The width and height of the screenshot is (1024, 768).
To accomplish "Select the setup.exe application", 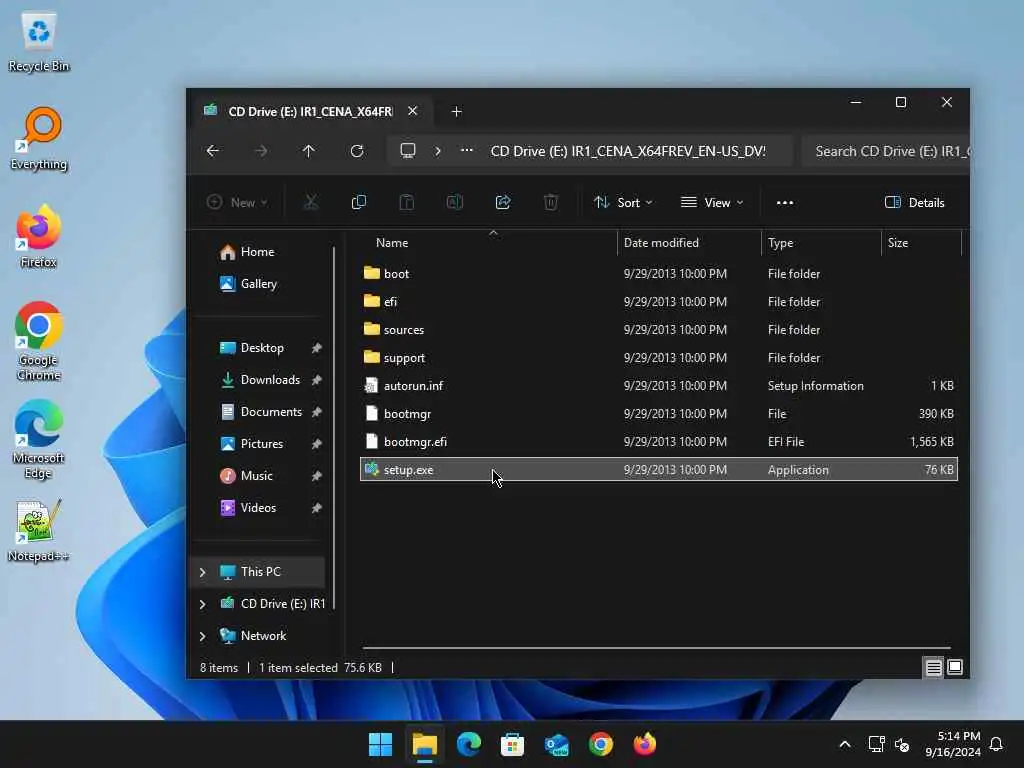I will click(x=659, y=470).
